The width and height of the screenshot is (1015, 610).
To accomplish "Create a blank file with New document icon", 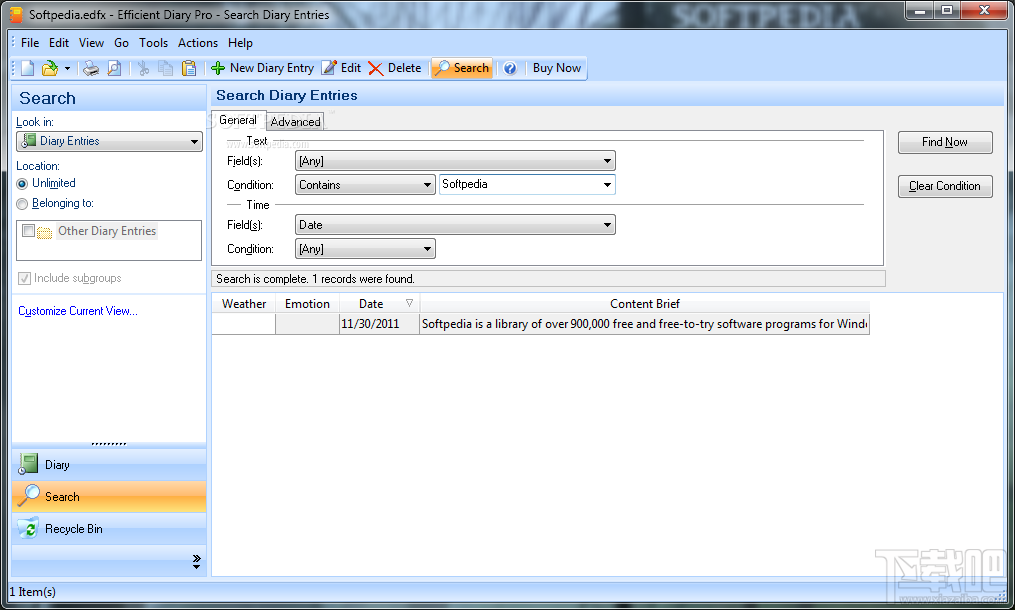I will point(26,68).
